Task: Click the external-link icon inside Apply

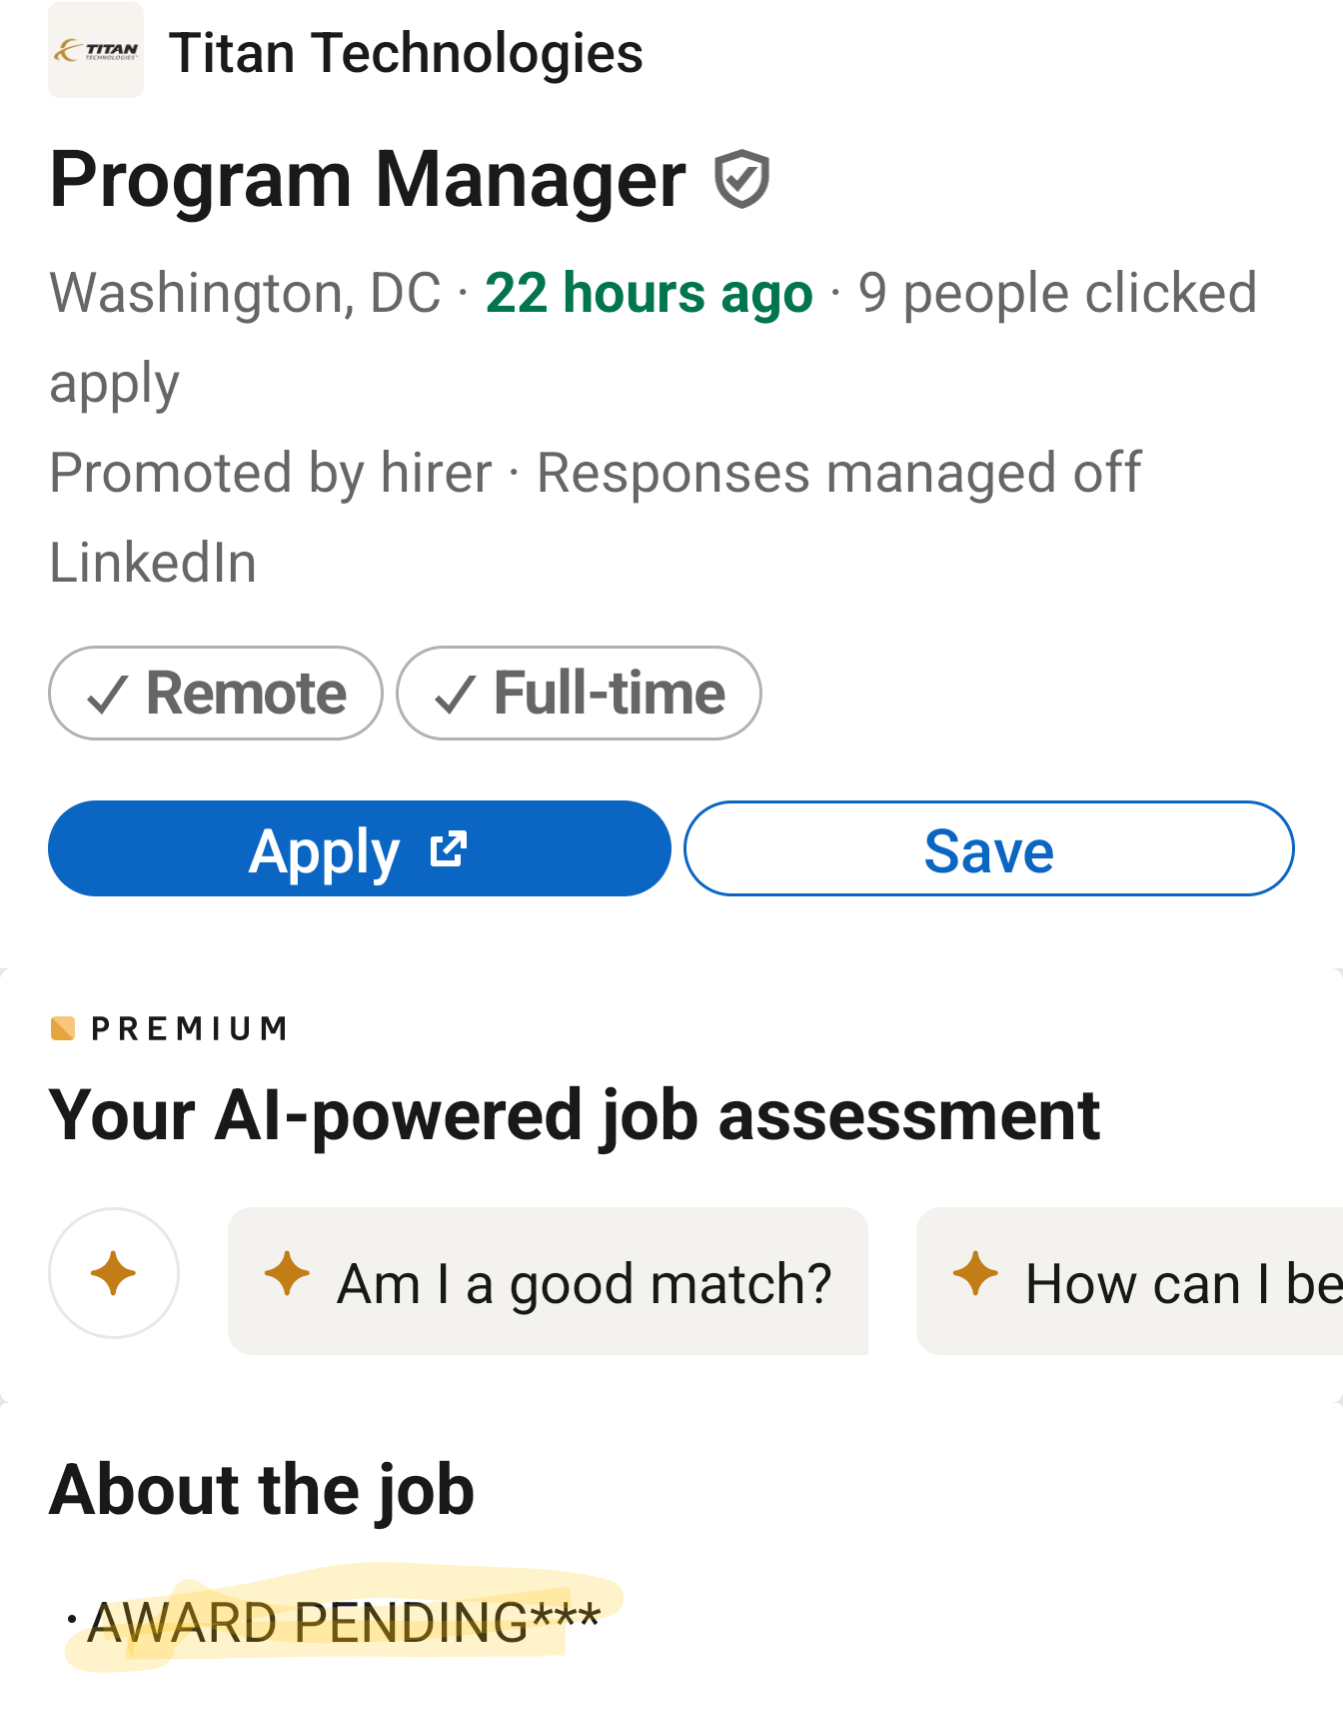Action: (x=448, y=849)
